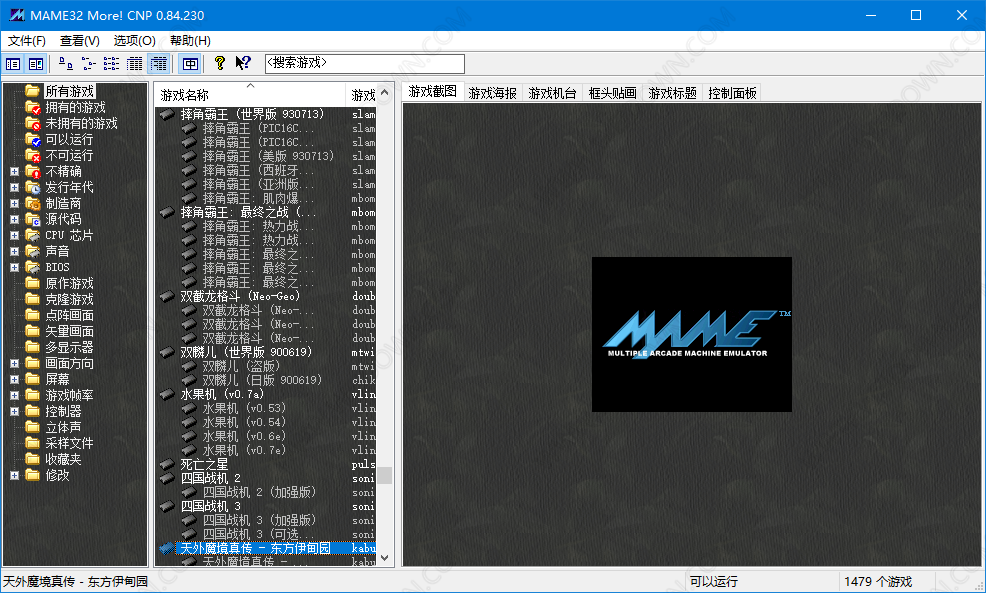The height and width of the screenshot is (593, 986).
Task: Click the 不精确 folder icon
Action: (33, 172)
